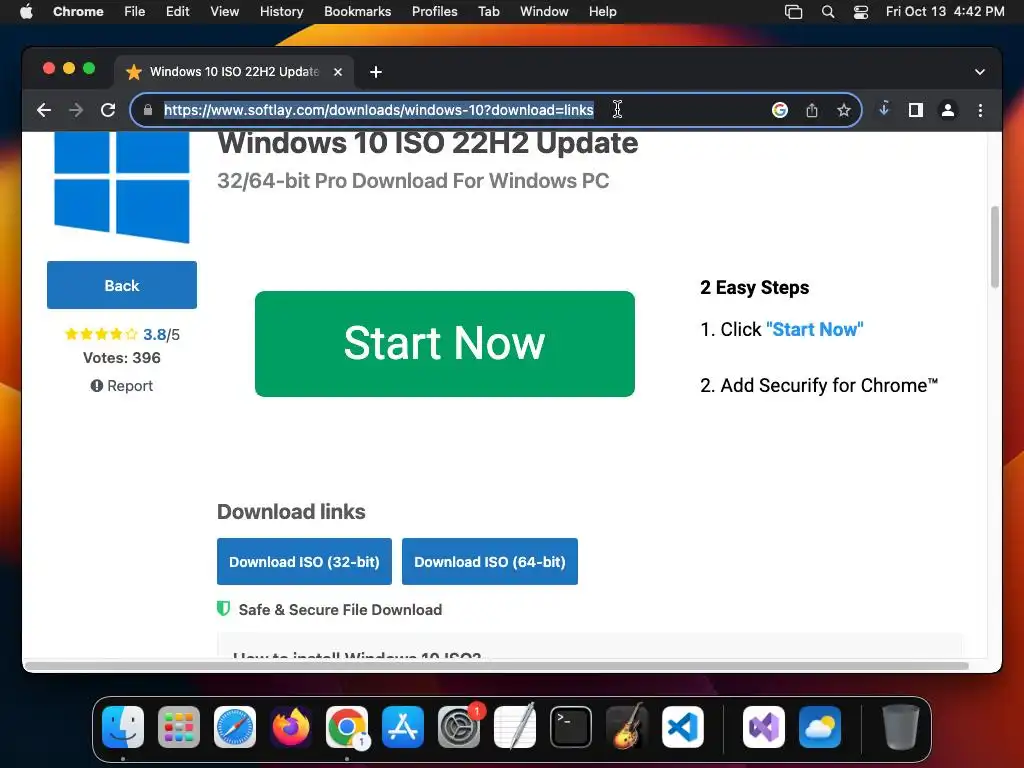
Task: Open the share icon in address bar
Action: pos(812,110)
